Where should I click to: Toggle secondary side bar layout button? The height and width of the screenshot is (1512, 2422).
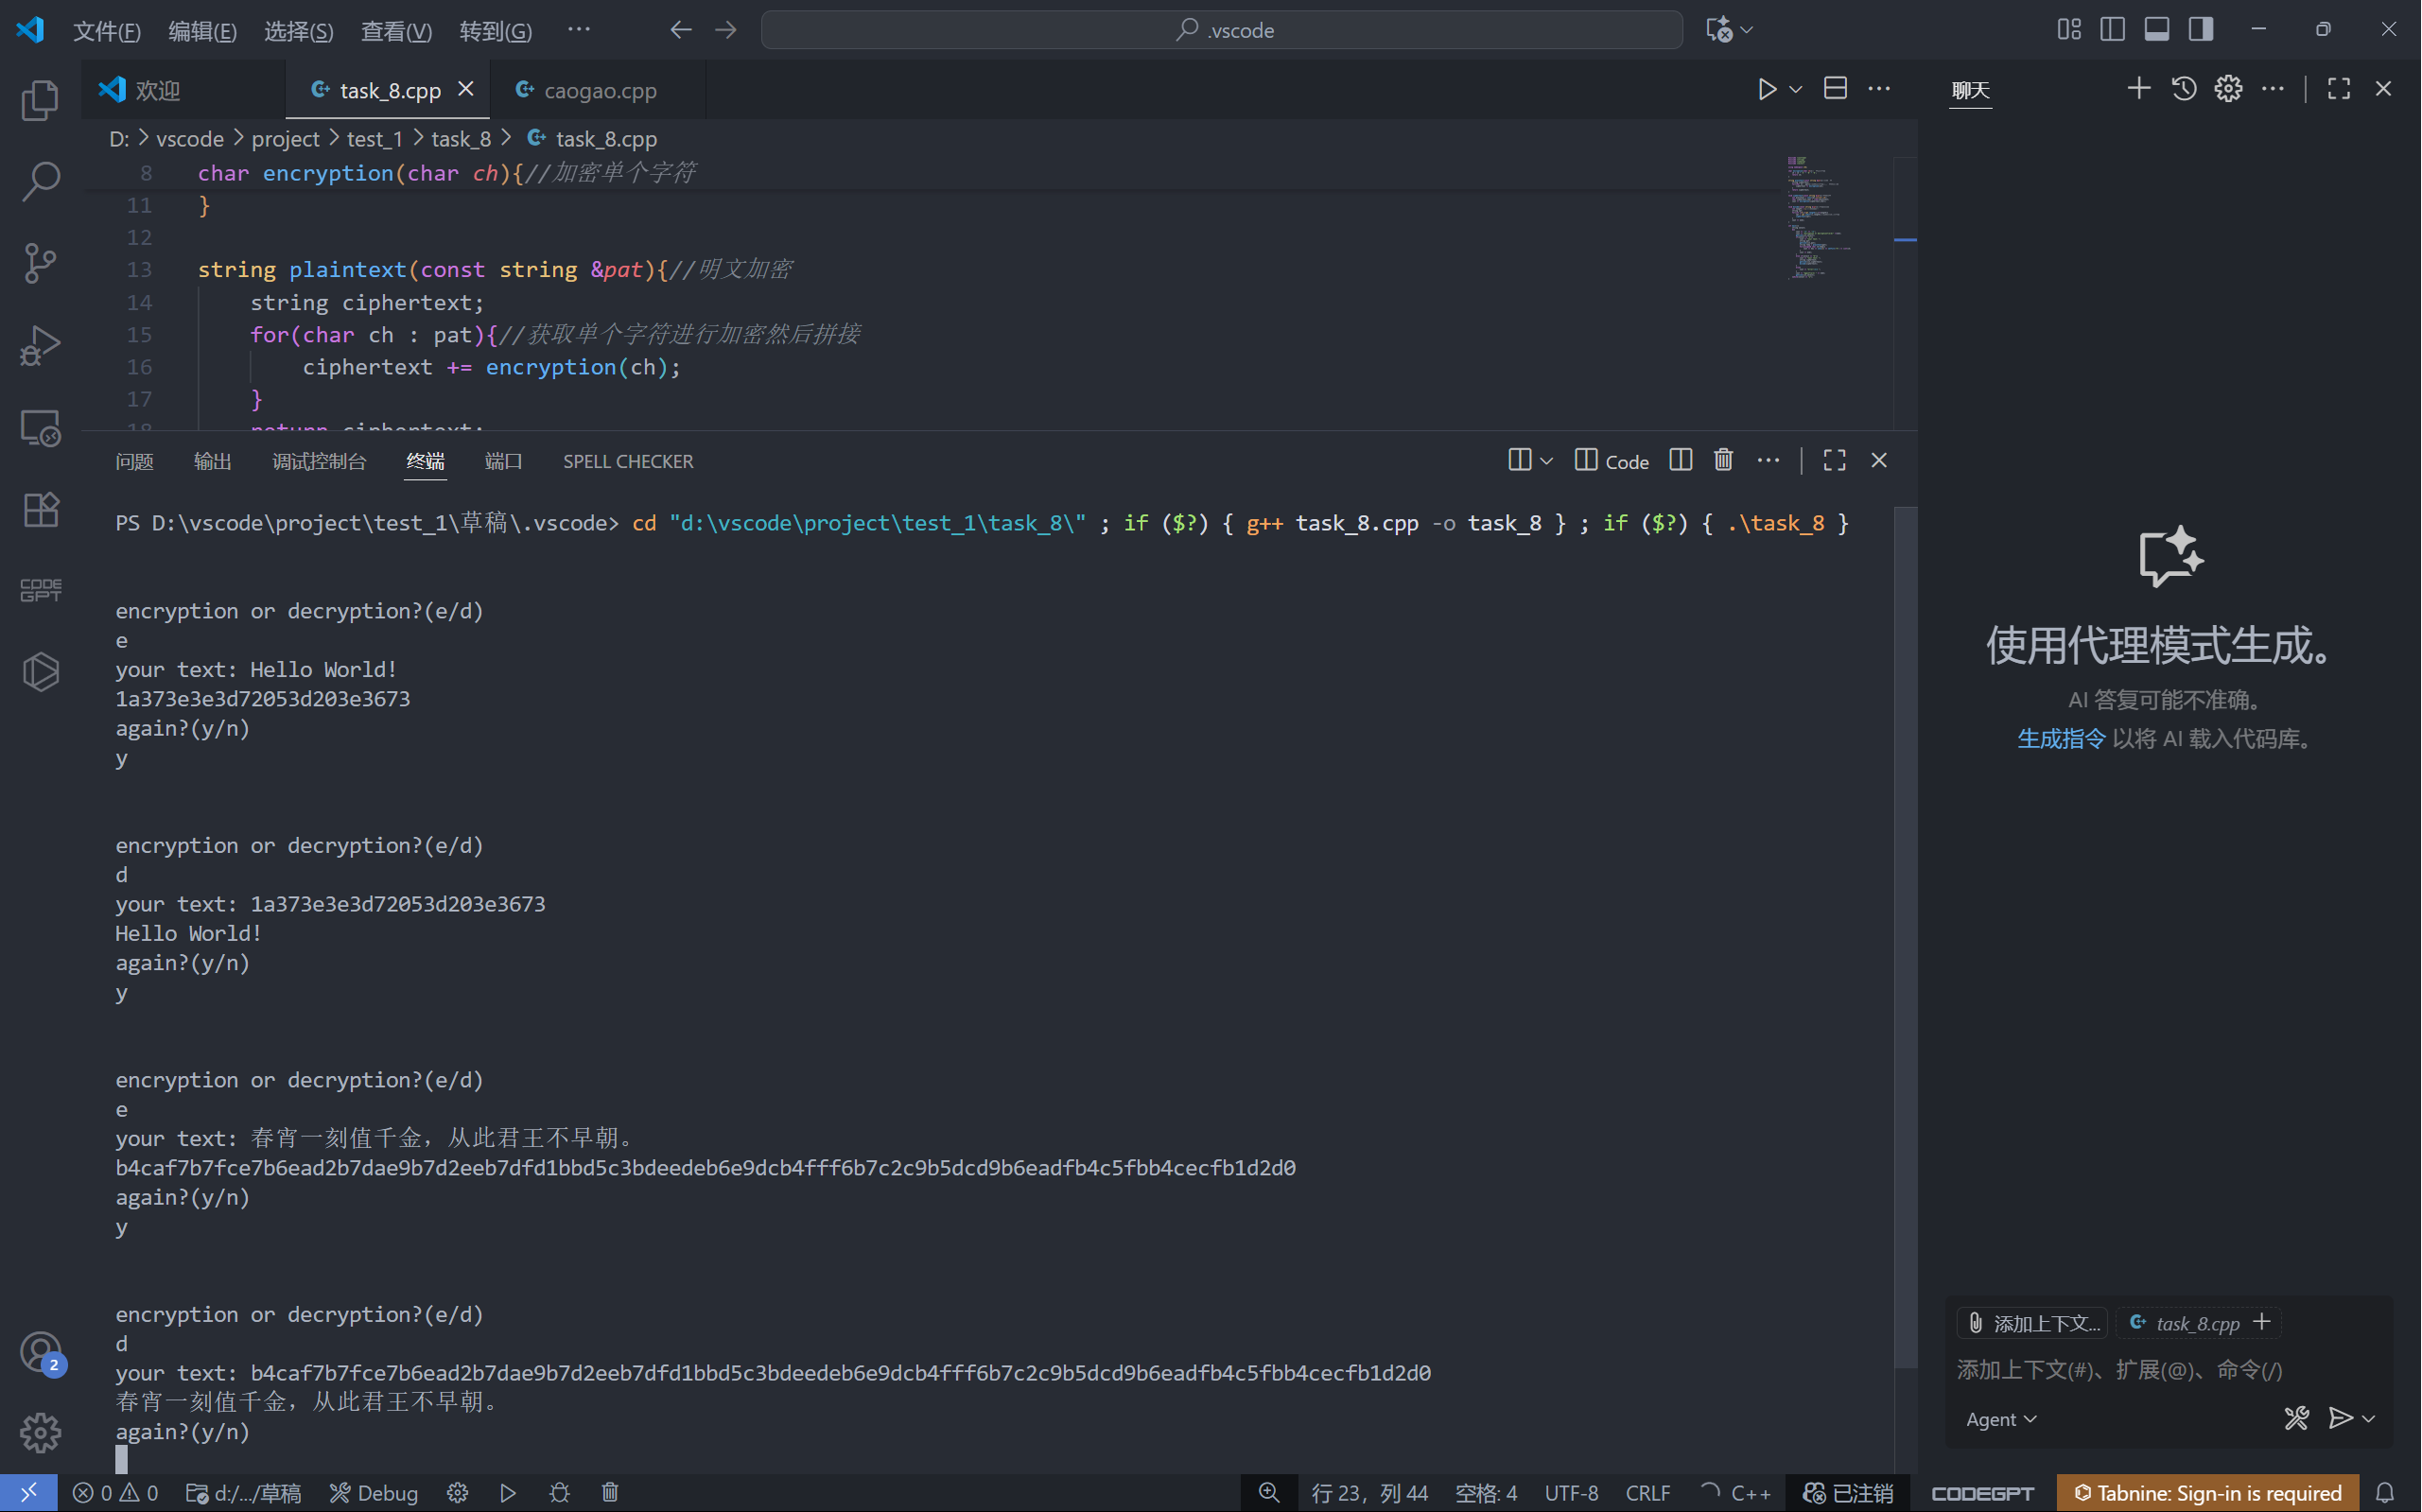coord(2201,30)
